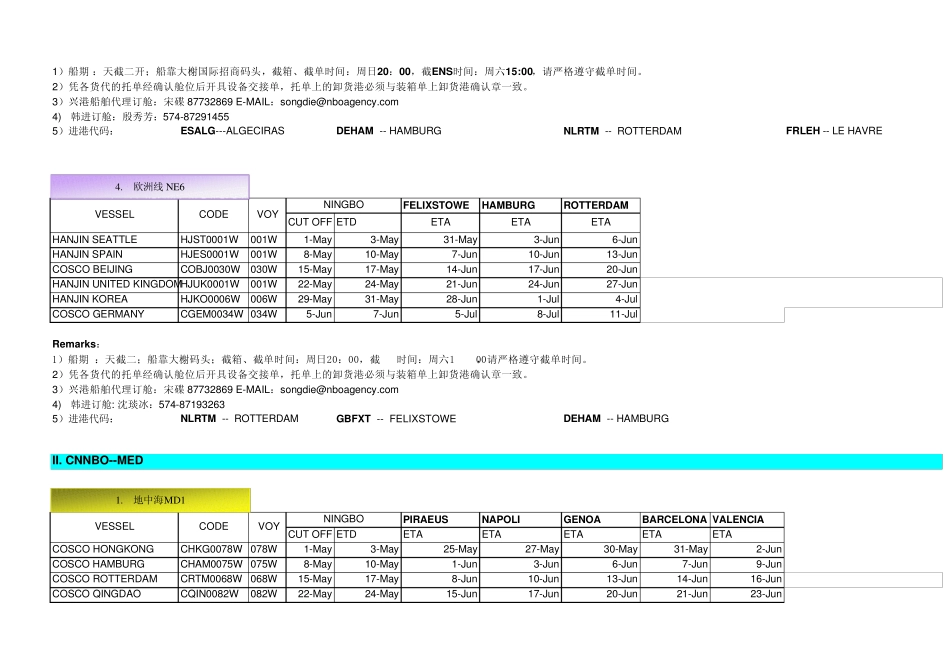Click NINGBO header in NE6 table
Viewport: 950px width, 672px height.
(x=344, y=205)
